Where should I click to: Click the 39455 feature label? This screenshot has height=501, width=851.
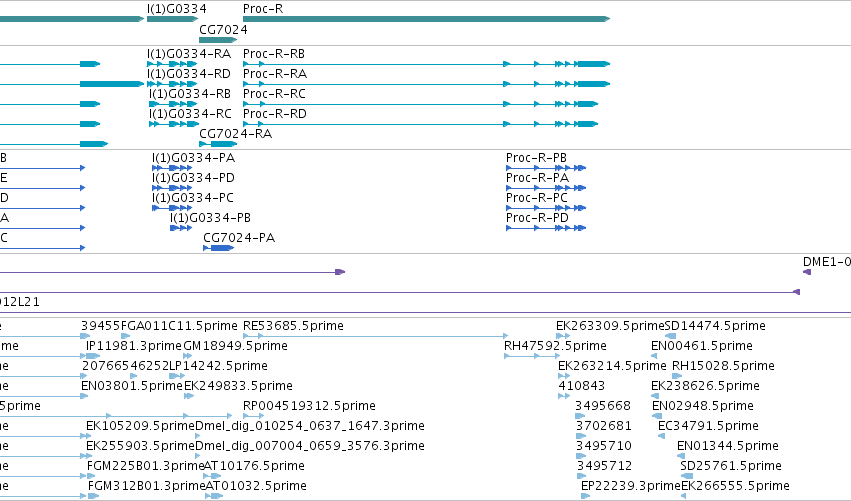point(100,326)
